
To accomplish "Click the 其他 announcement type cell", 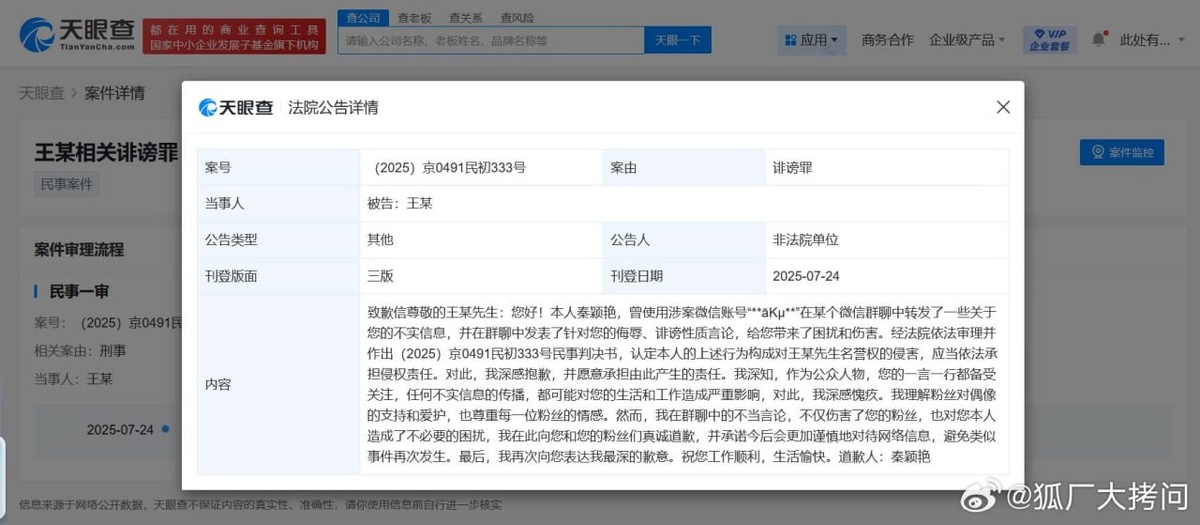I will (481, 239).
